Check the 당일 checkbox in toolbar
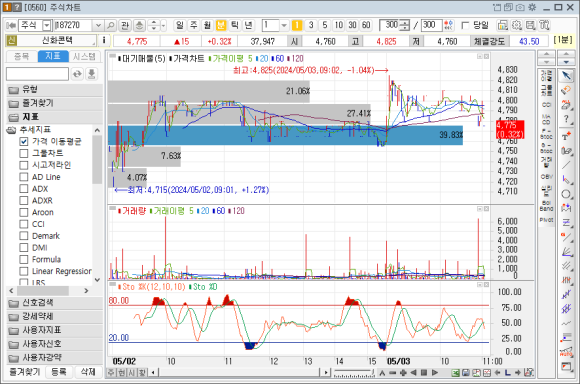The height and width of the screenshot is (384, 580). coord(465,26)
